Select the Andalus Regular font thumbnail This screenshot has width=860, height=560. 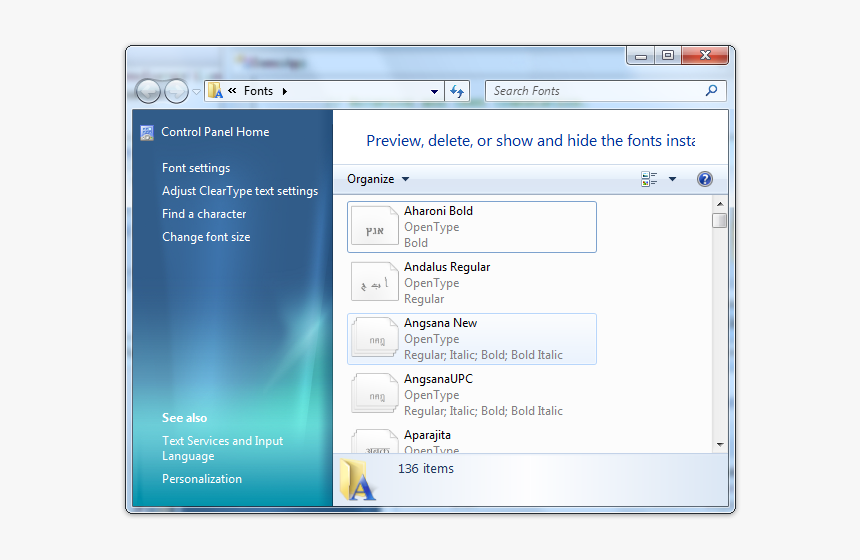point(375,282)
